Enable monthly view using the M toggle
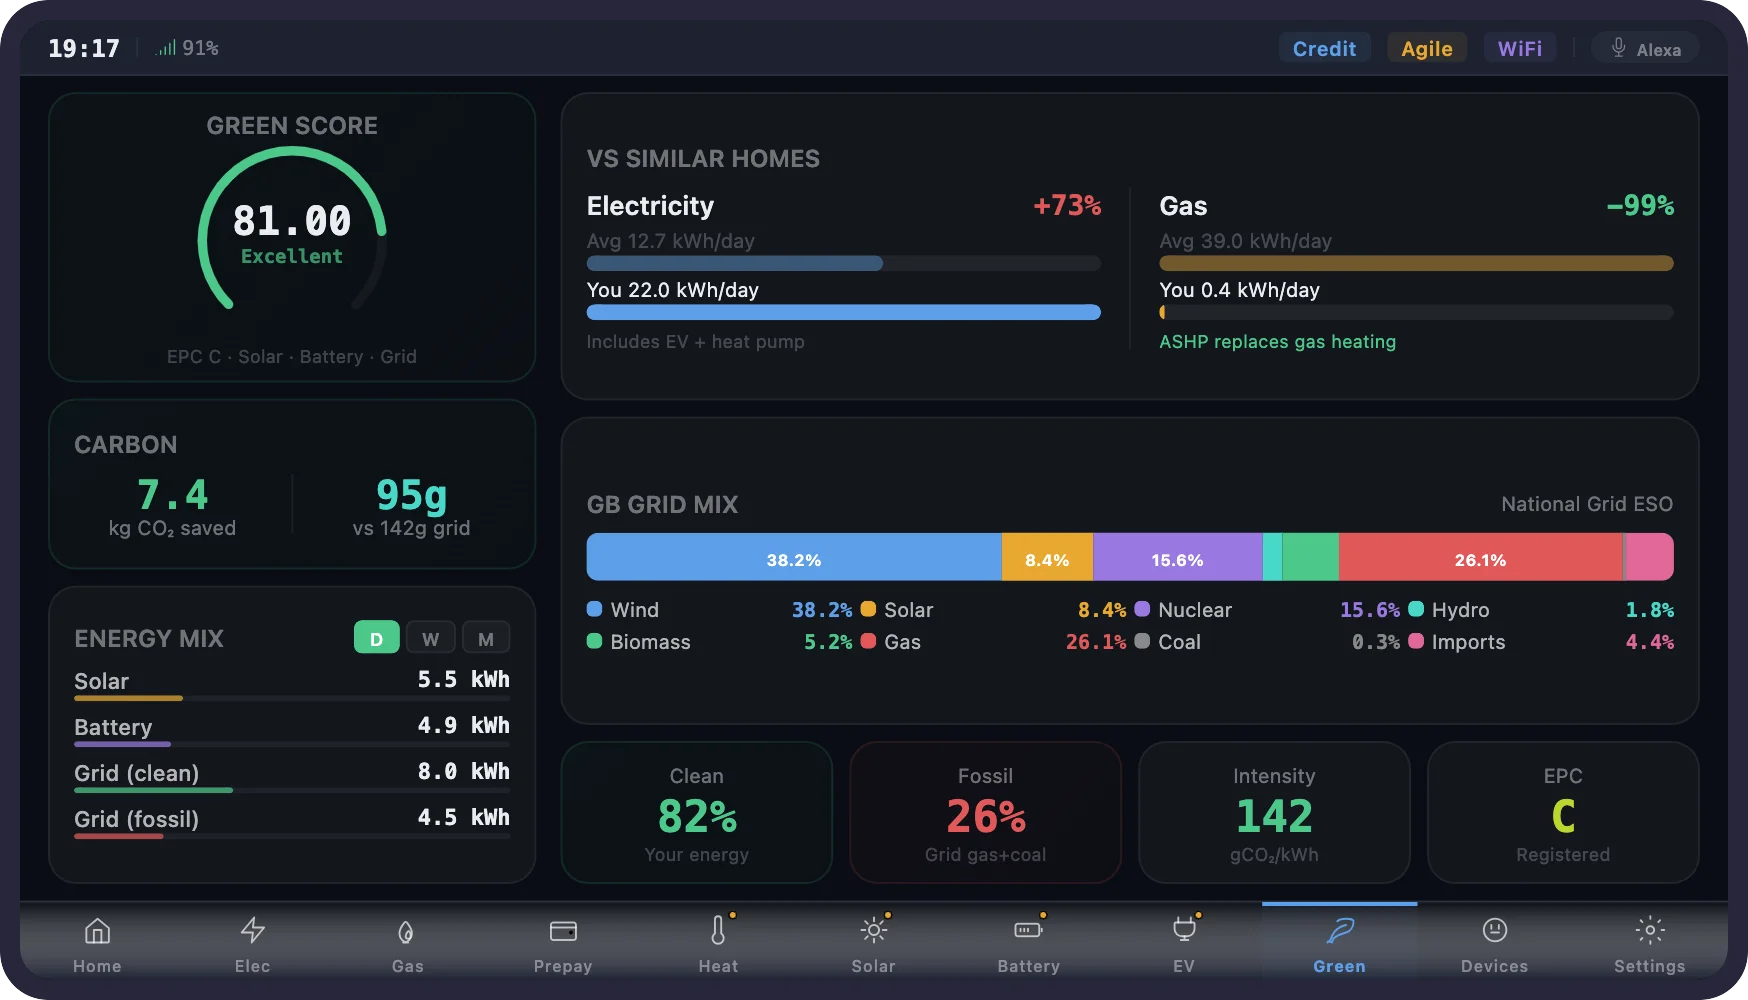The height and width of the screenshot is (1000, 1748). tap(487, 637)
